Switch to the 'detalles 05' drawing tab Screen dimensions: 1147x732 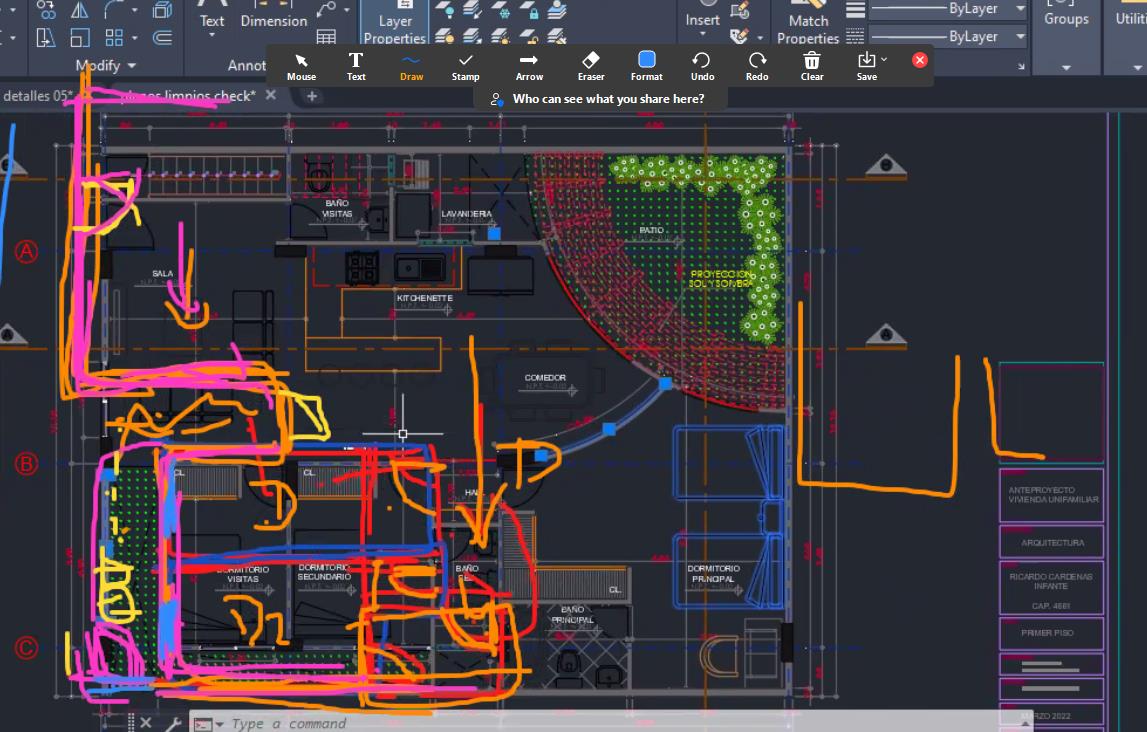[38, 96]
